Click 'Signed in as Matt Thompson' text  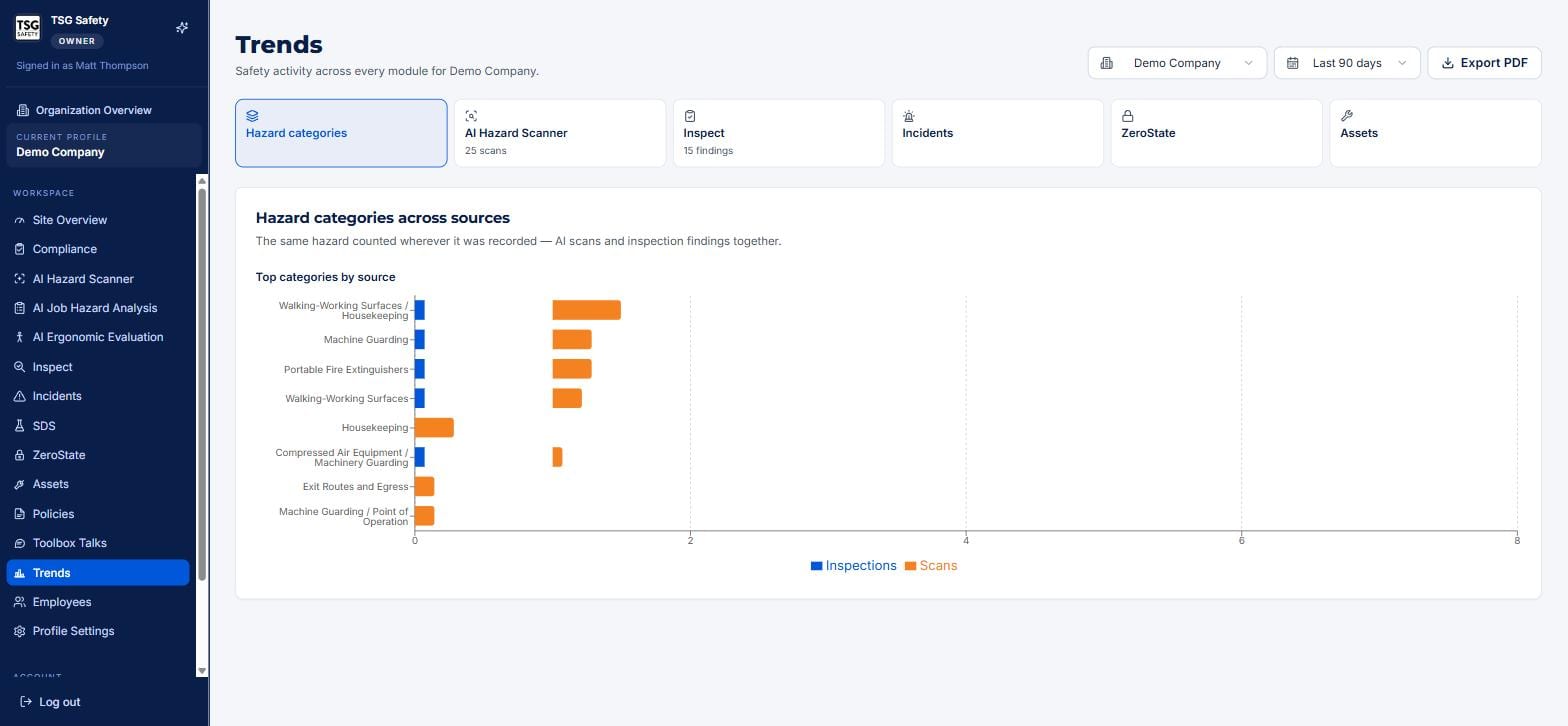(82, 66)
